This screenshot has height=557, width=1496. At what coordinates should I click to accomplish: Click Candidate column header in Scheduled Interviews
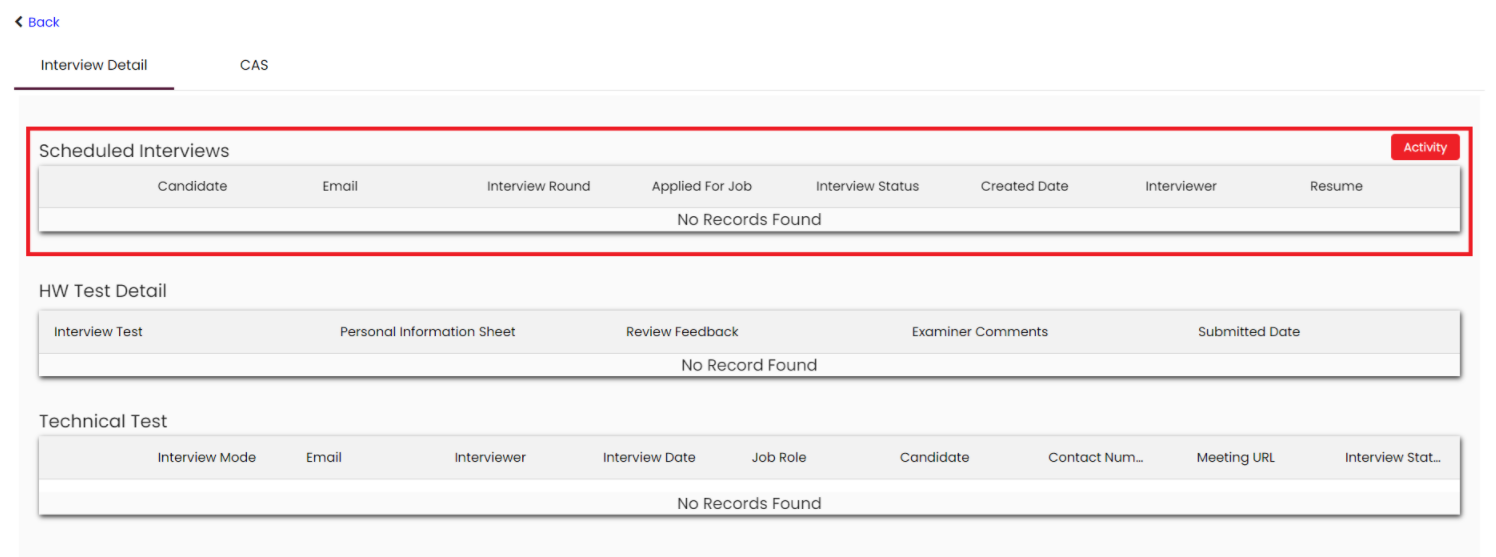(192, 186)
